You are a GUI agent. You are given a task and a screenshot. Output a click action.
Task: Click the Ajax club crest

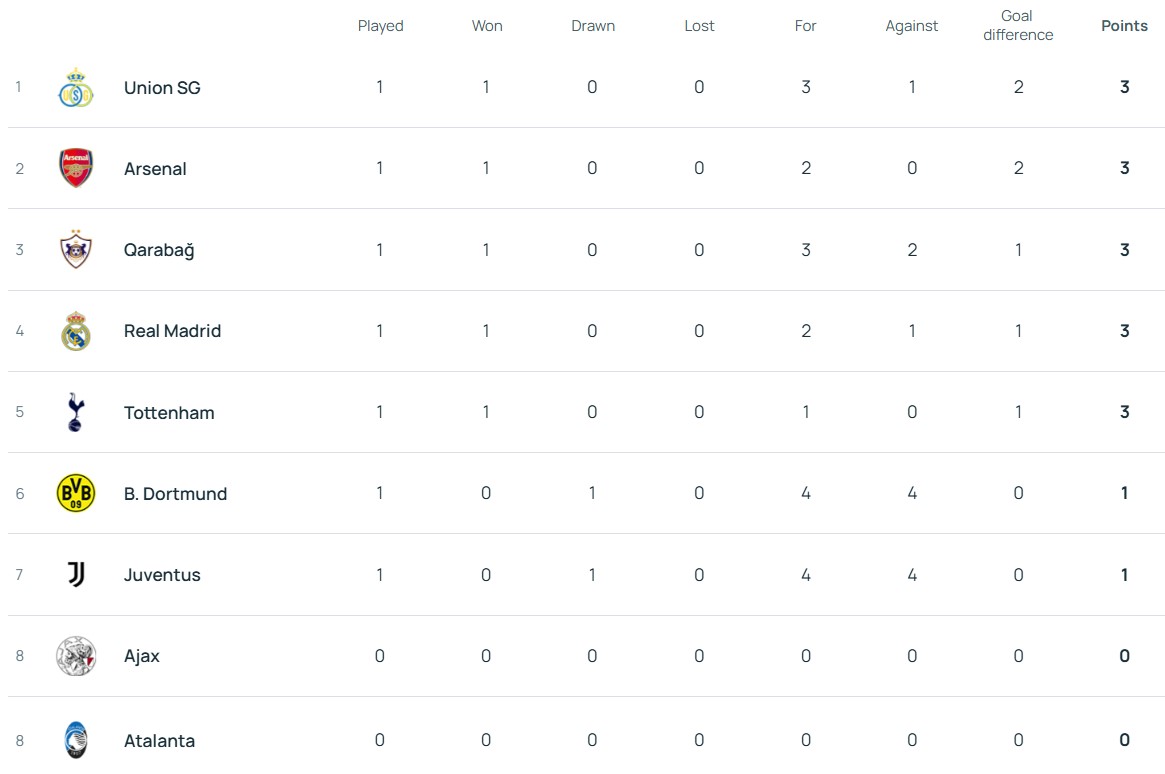tap(76, 656)
